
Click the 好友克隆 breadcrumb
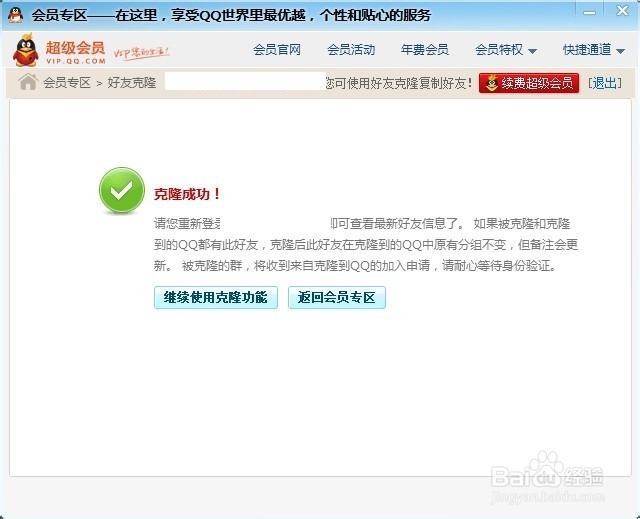(x=132, y=83)
